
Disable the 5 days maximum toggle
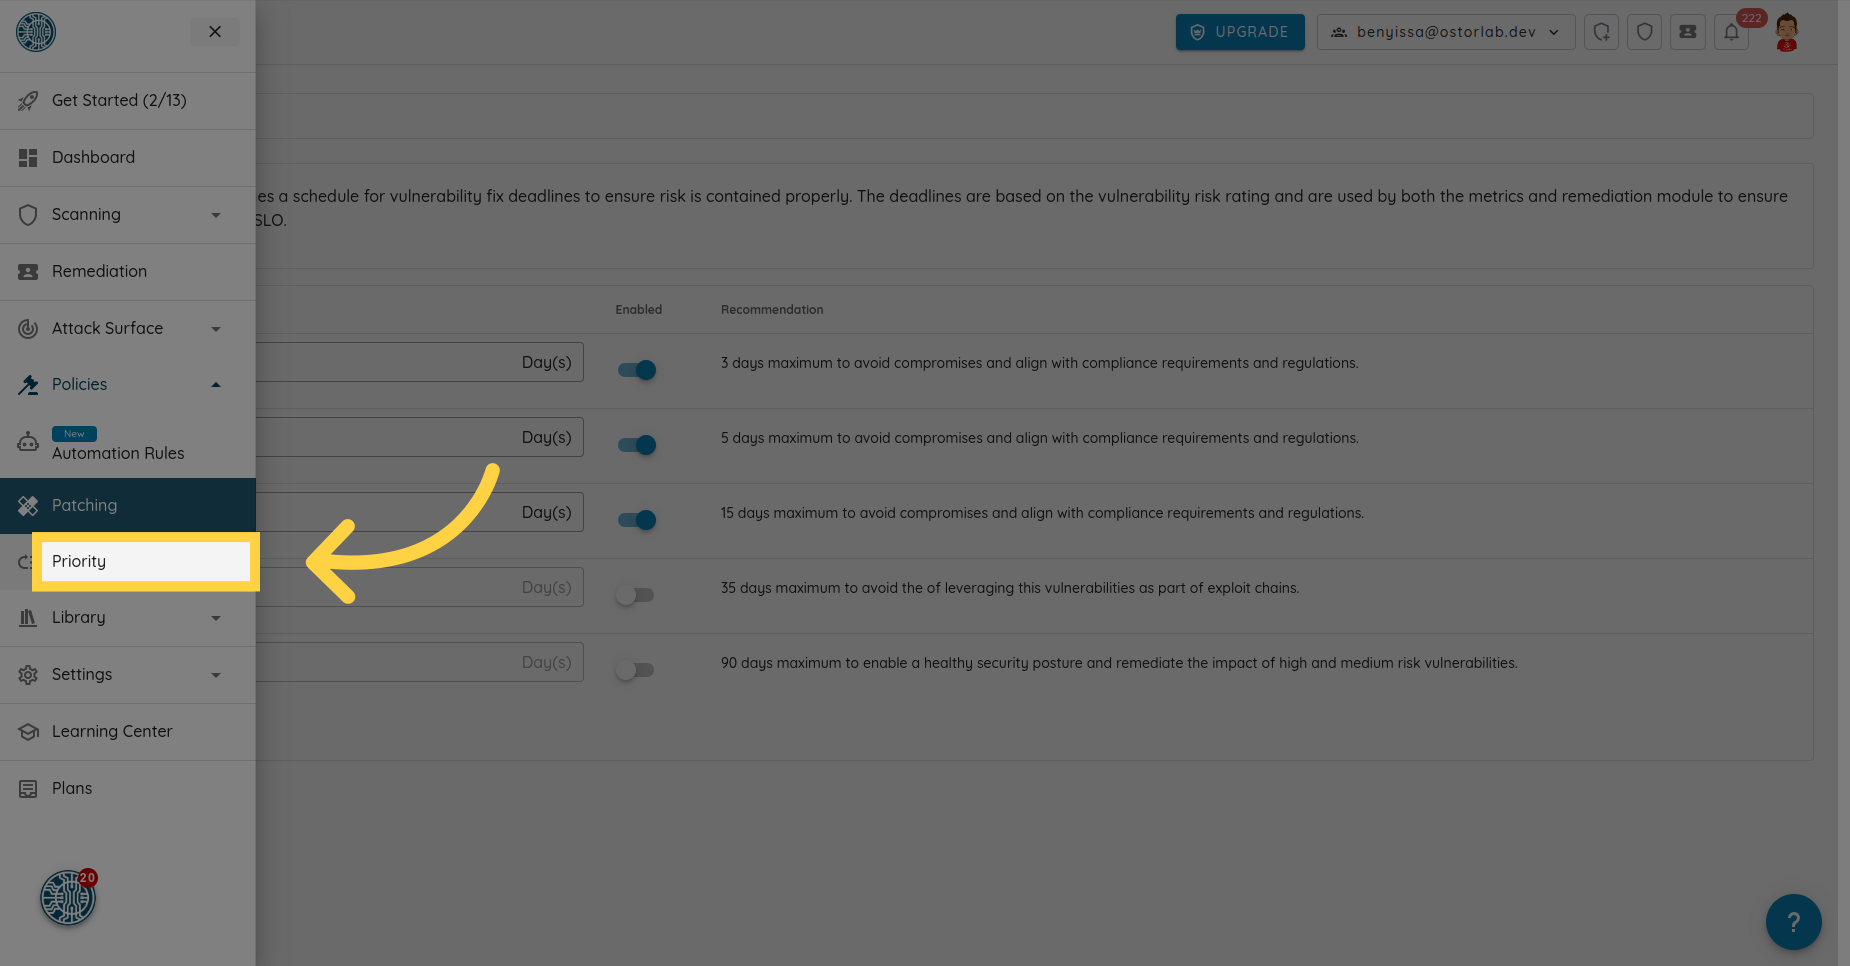point(637,445)
